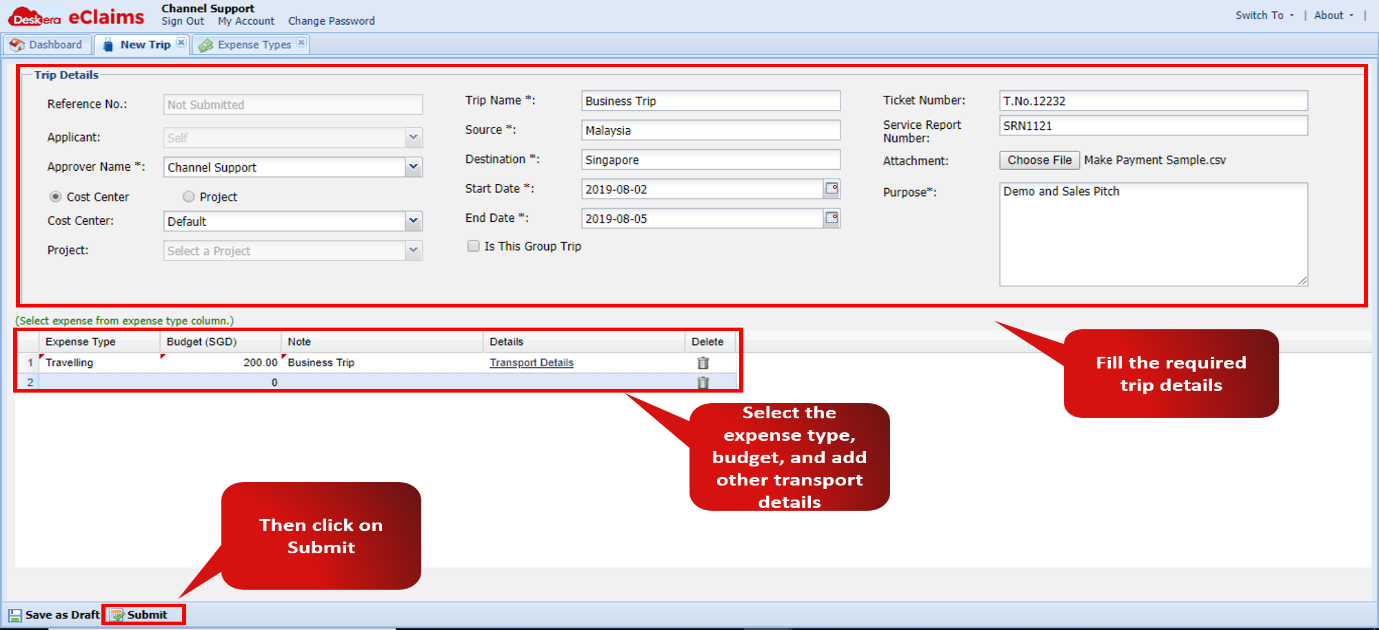Image resolution: width=1379 pixels, height=630 pixels.
Task: Click the Destination field containing Singapore
Action: (x=711, y=159)
